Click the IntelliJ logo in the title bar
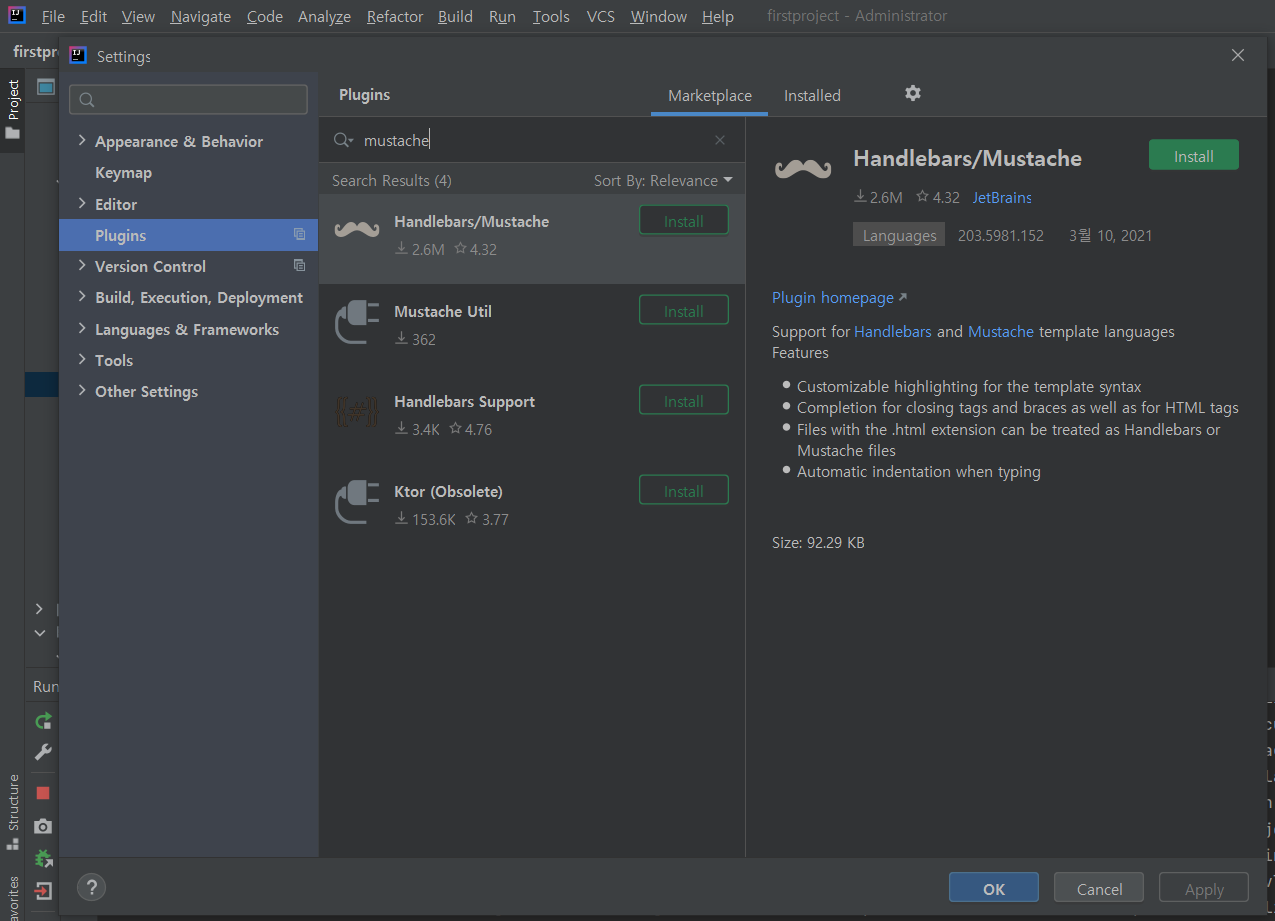The image size is (1275, 921). point(17,16)
